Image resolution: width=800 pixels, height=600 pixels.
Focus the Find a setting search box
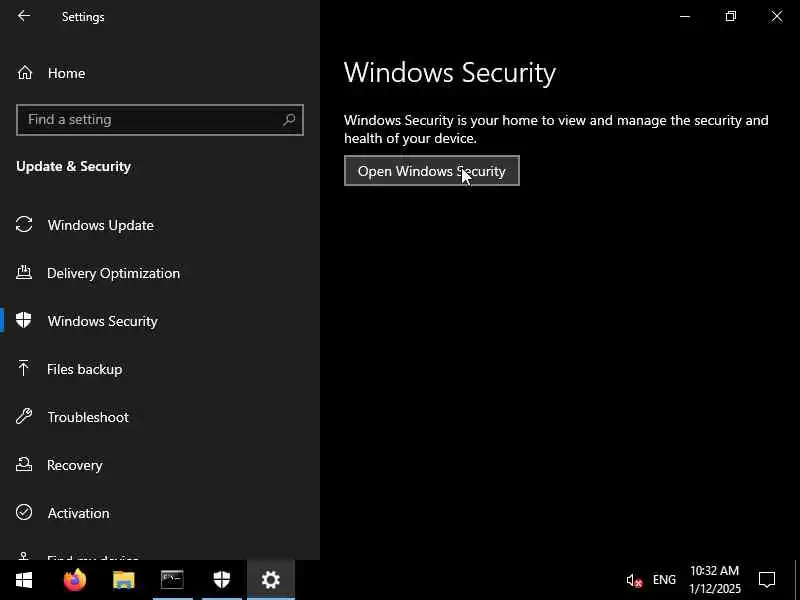pyautogui.click(x=160, y=120)
